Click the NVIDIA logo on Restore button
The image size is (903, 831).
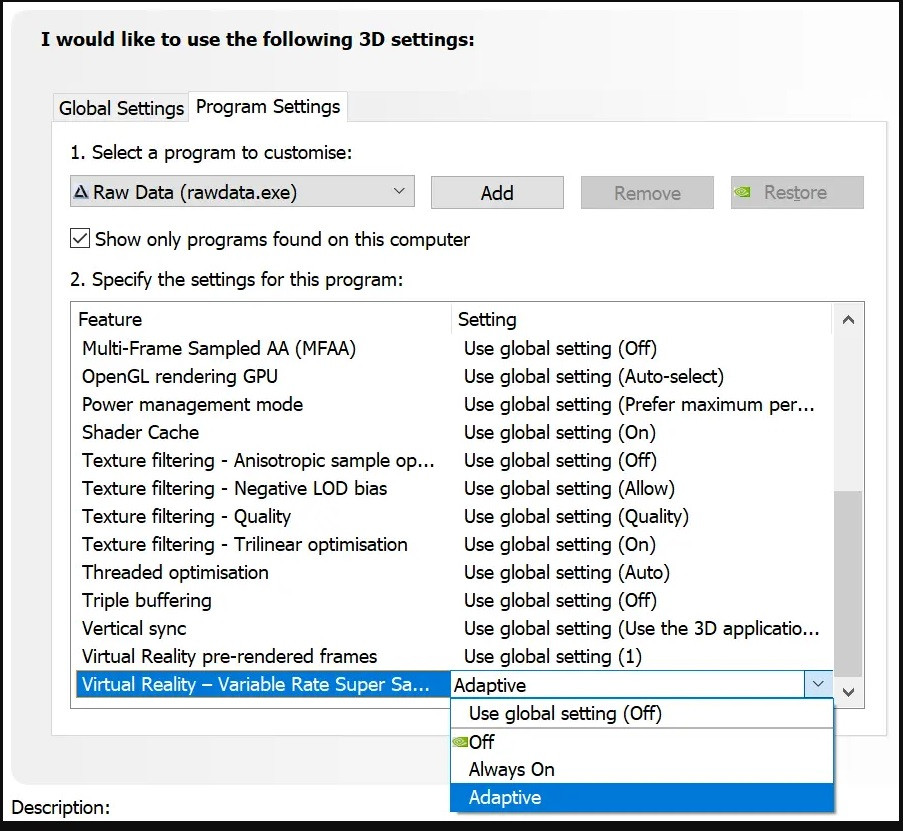tap(743, 192)
